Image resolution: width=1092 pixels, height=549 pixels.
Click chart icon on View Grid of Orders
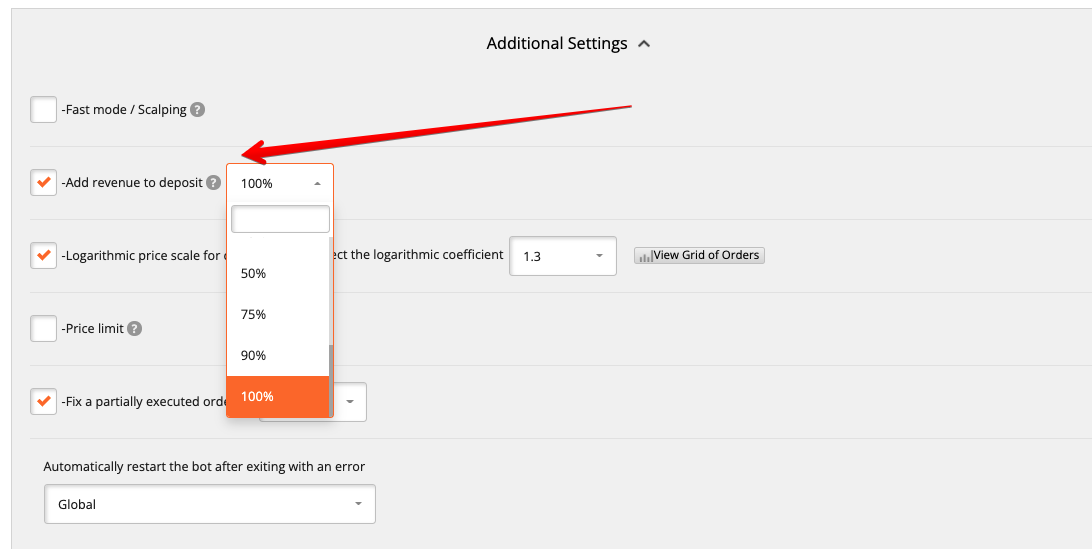click(x=646, y=256)
